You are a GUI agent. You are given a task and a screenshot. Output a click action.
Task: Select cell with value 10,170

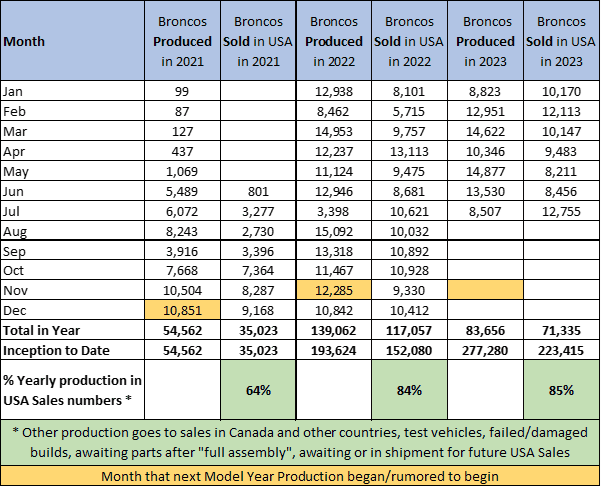(x=562, y=91)
